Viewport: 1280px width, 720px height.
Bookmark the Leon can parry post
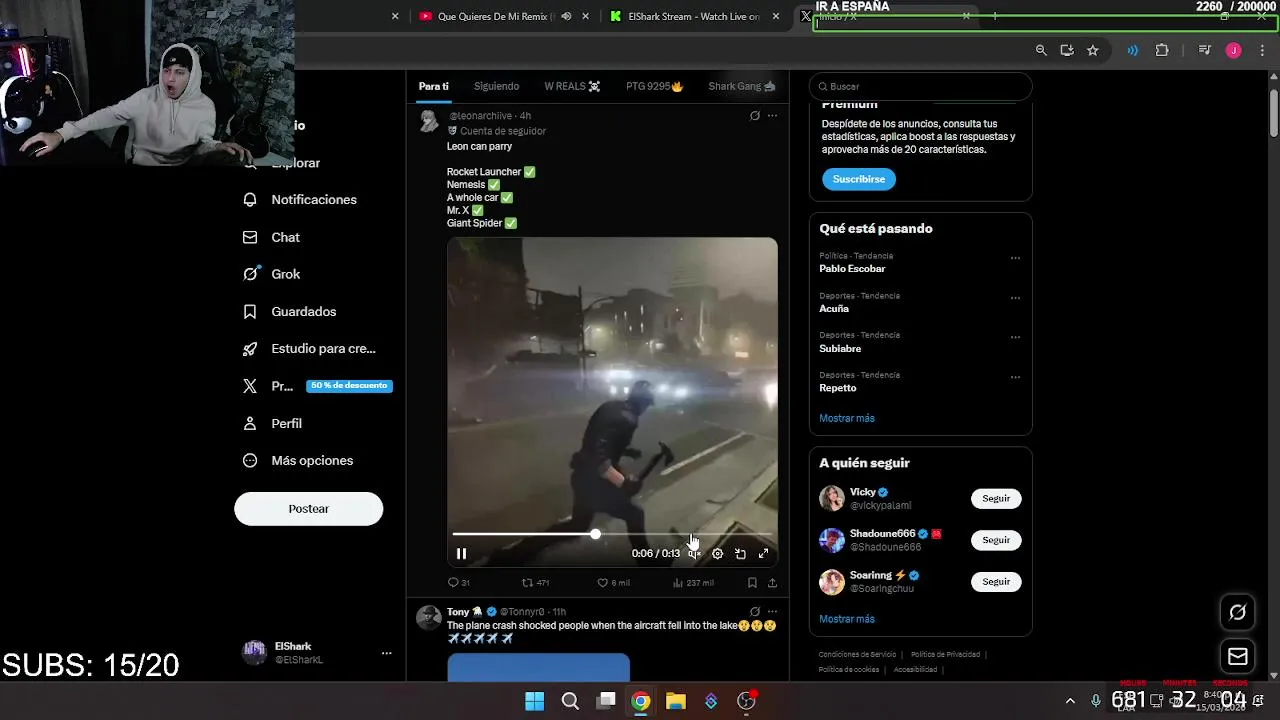752,582
